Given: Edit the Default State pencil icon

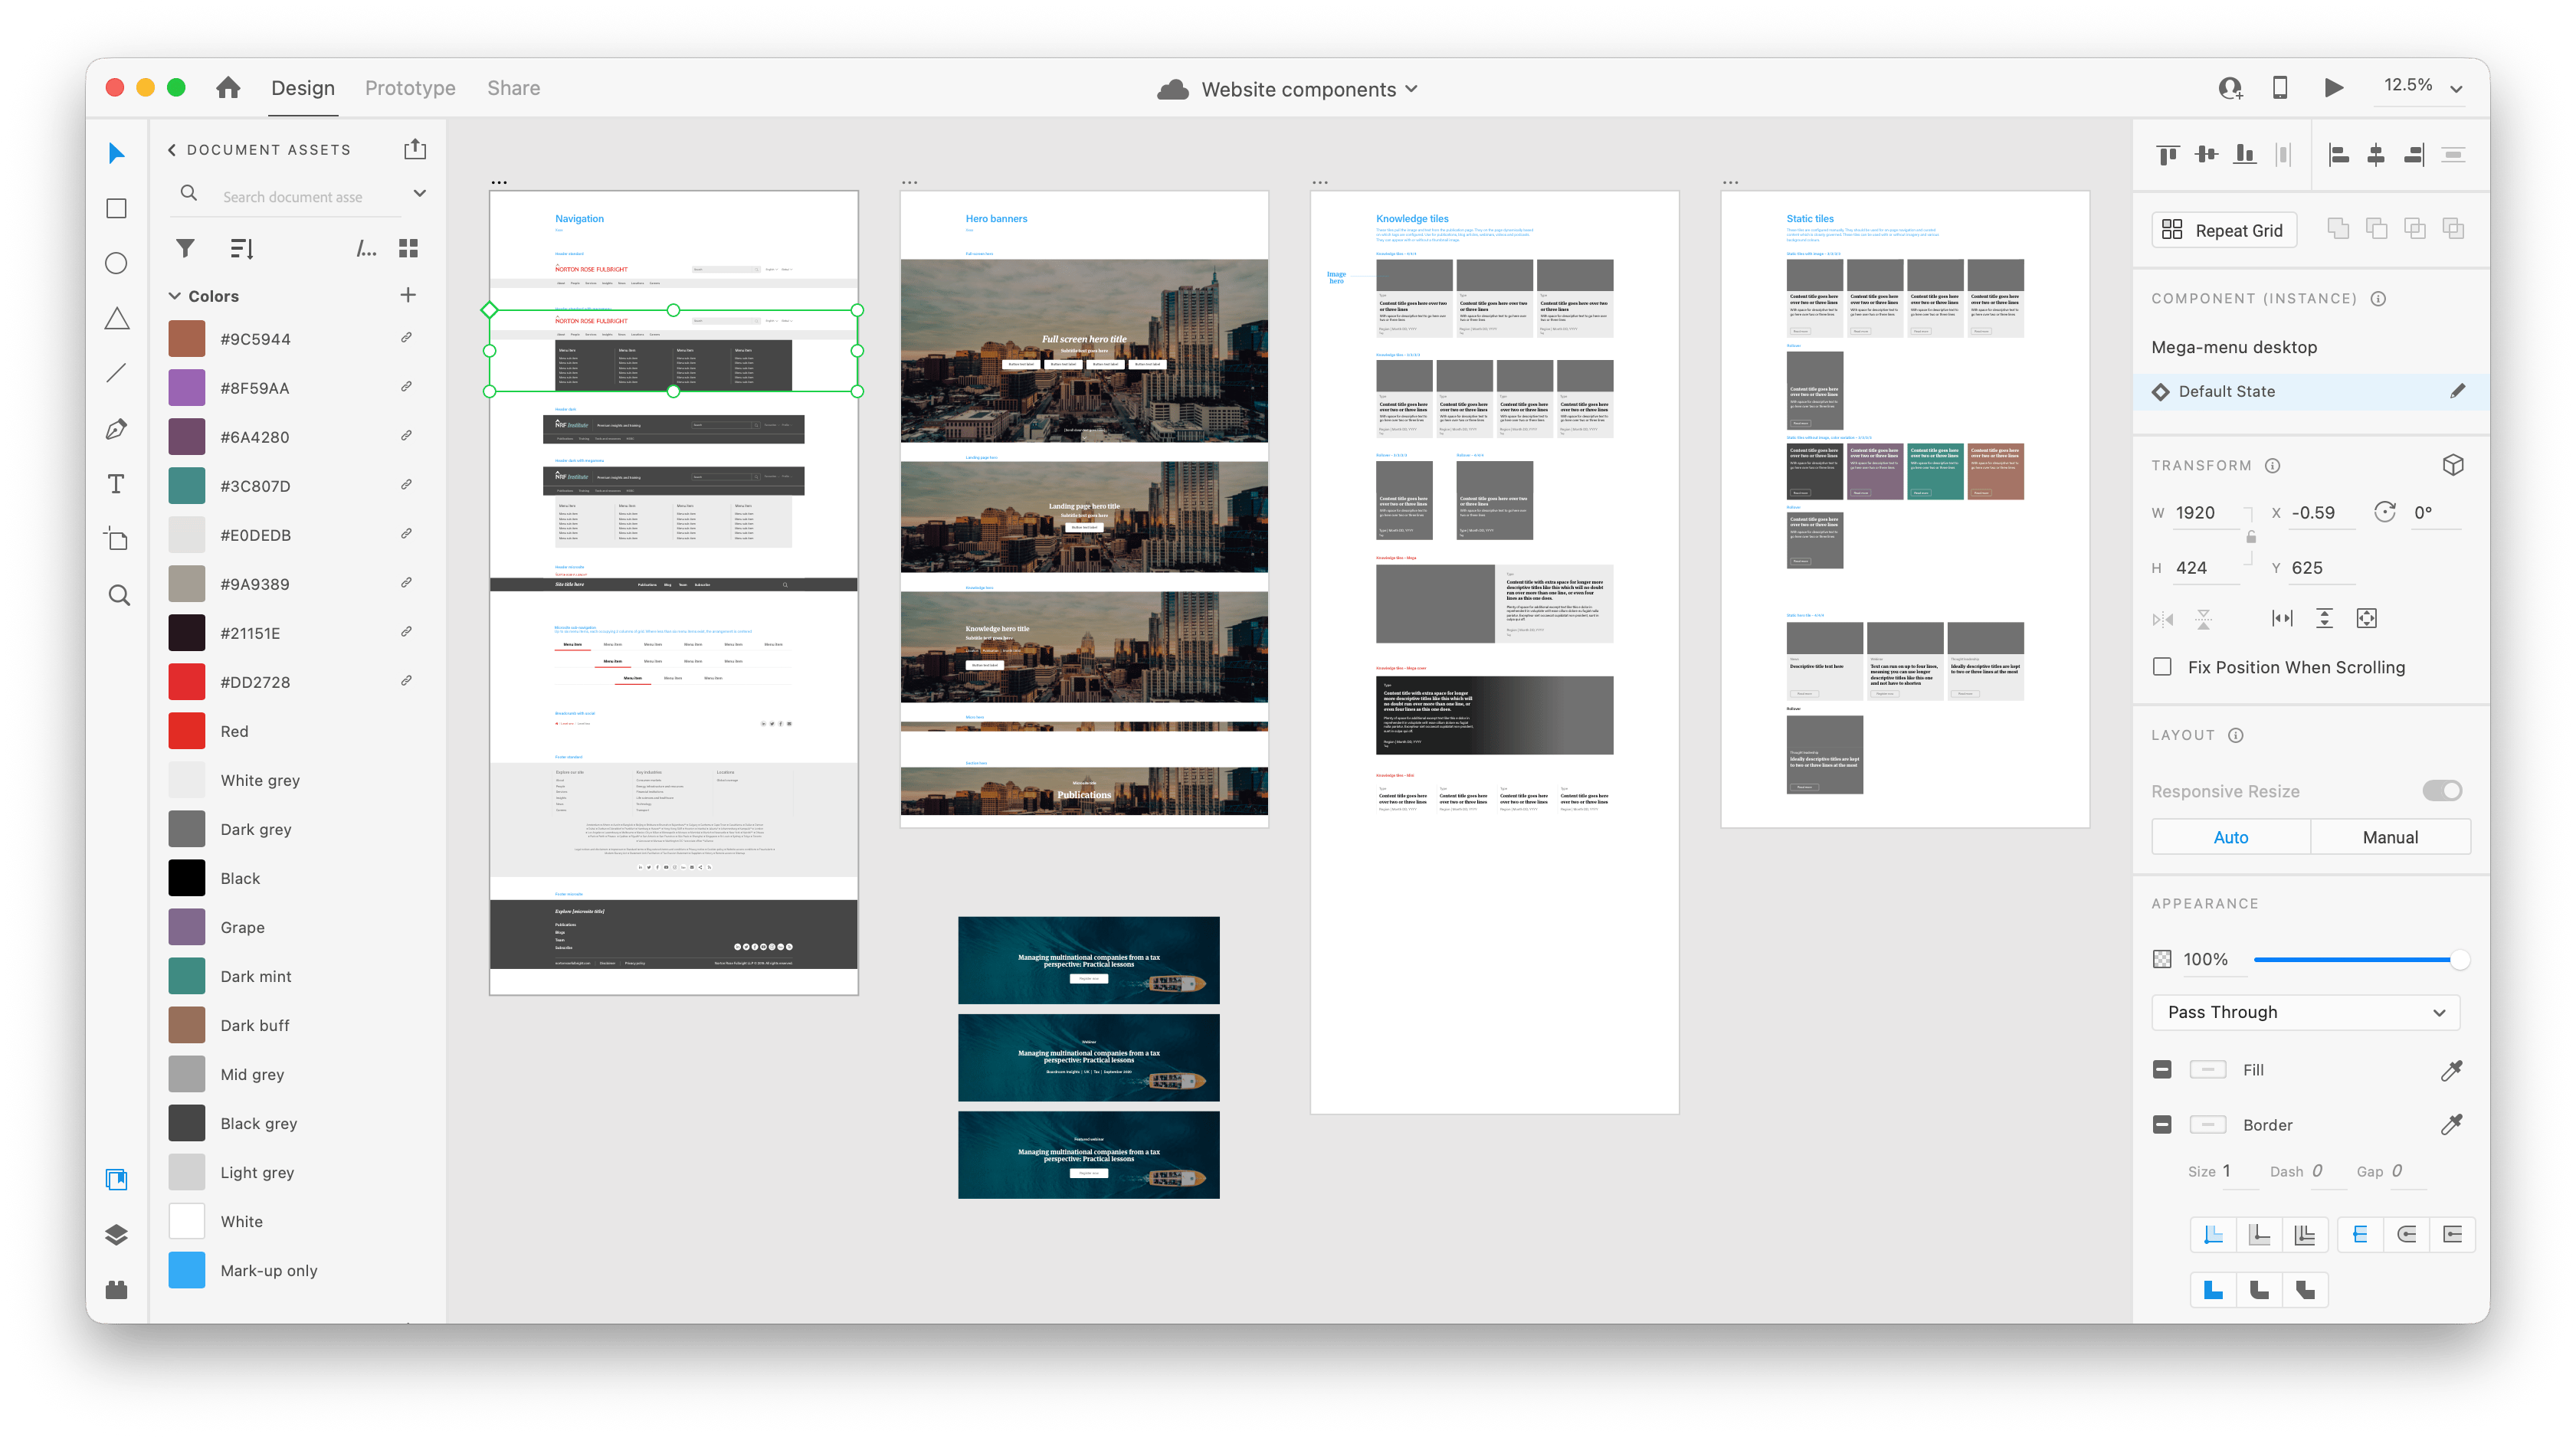Looking at the screenshot, I should (x=2458, y=391).
